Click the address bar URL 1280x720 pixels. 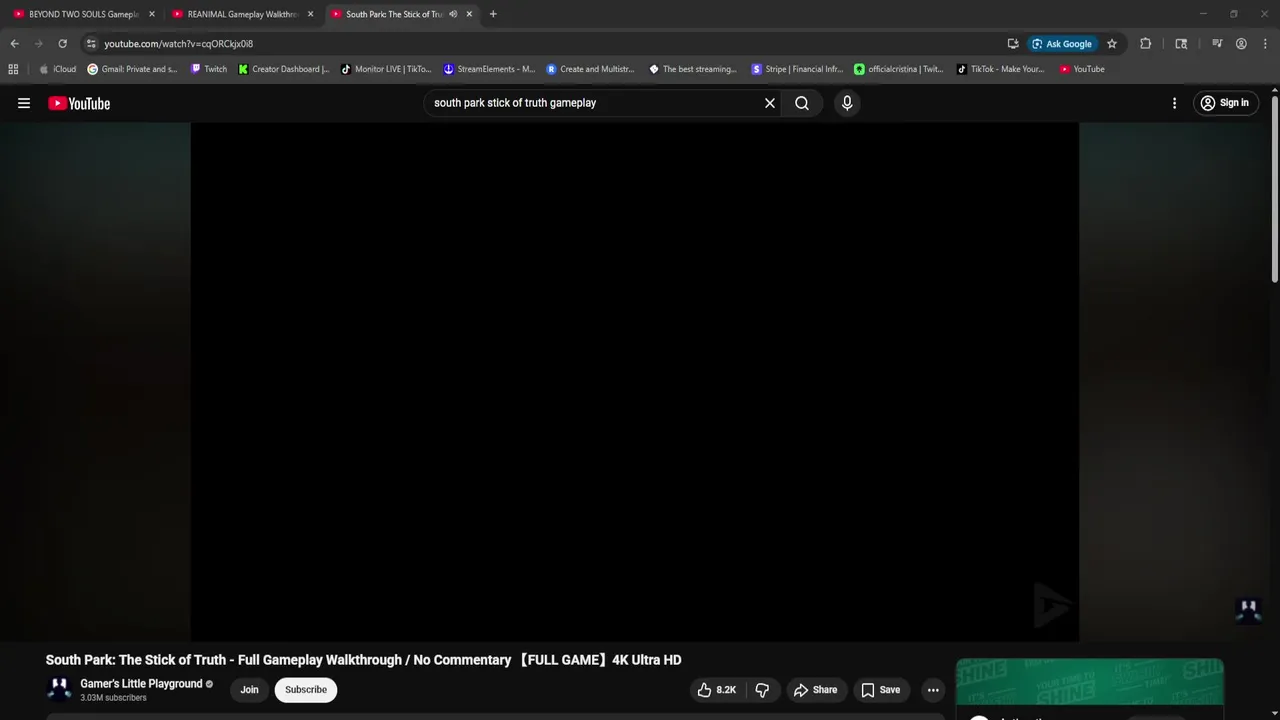[x=178, y=44]
